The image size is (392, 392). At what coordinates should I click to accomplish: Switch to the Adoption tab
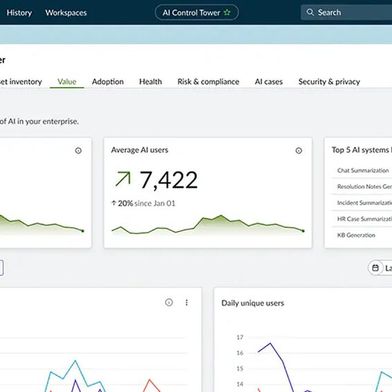108,82
